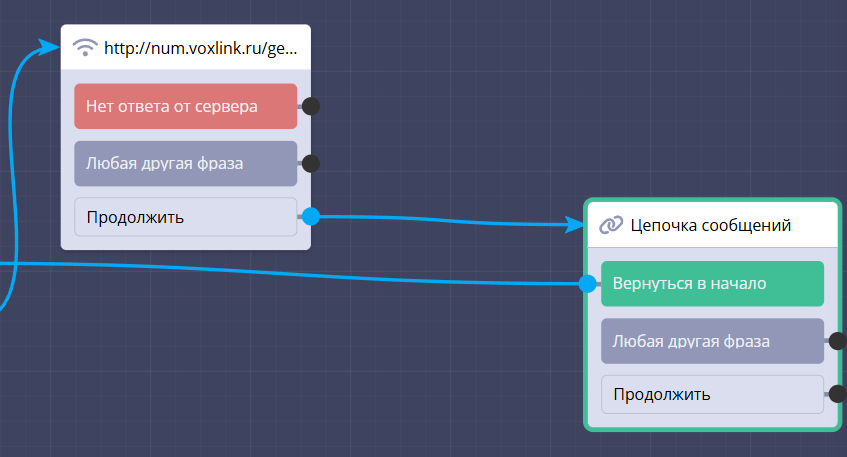847x457 pixels.
Task: Click blue connector dot left of Вернуться в начало
Action: (588, 284)
